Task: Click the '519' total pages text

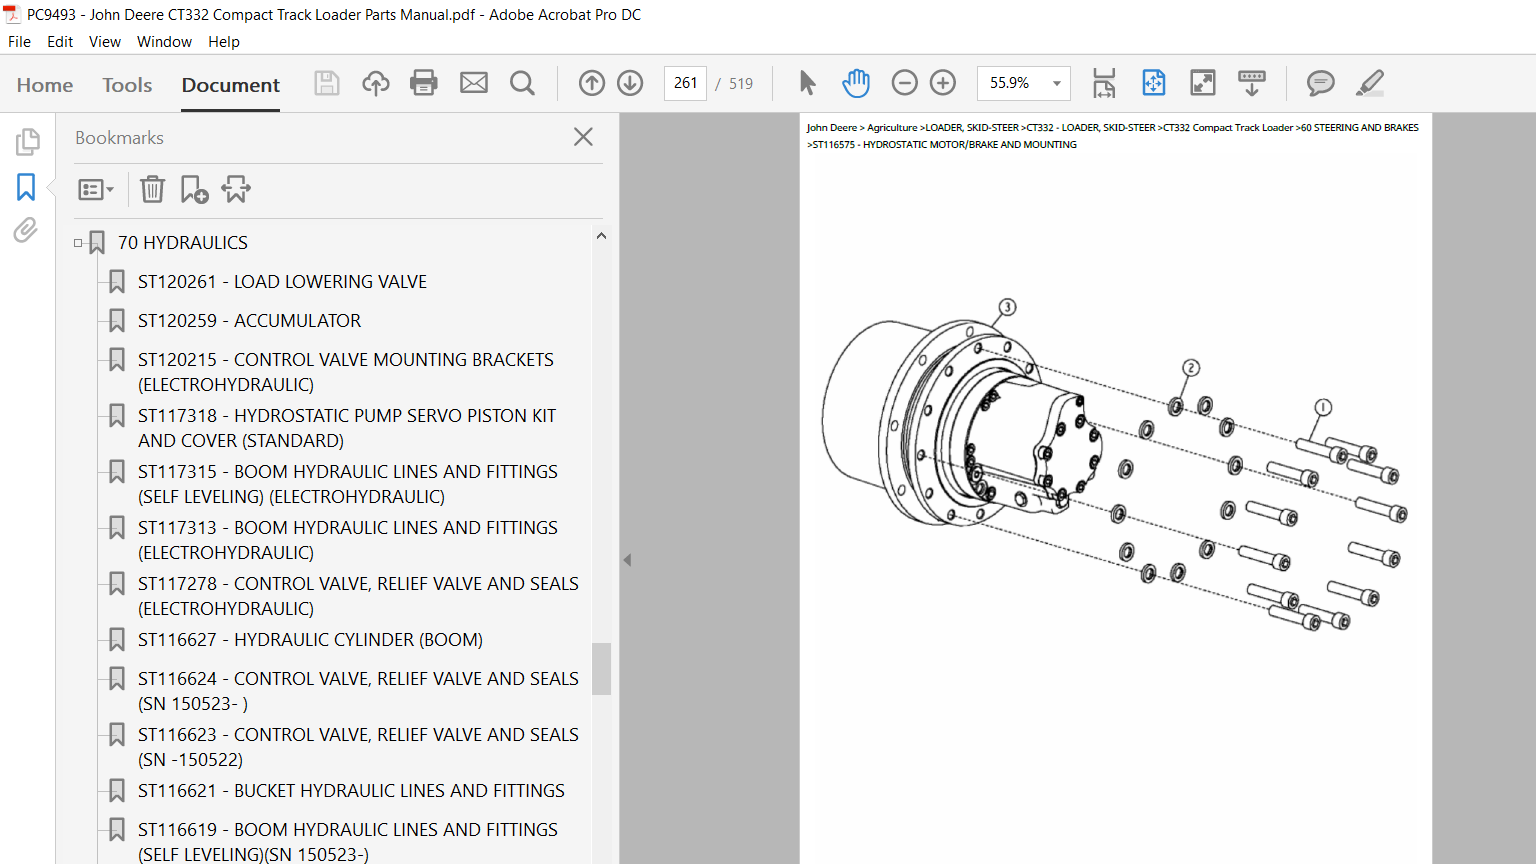Action: 741,84
